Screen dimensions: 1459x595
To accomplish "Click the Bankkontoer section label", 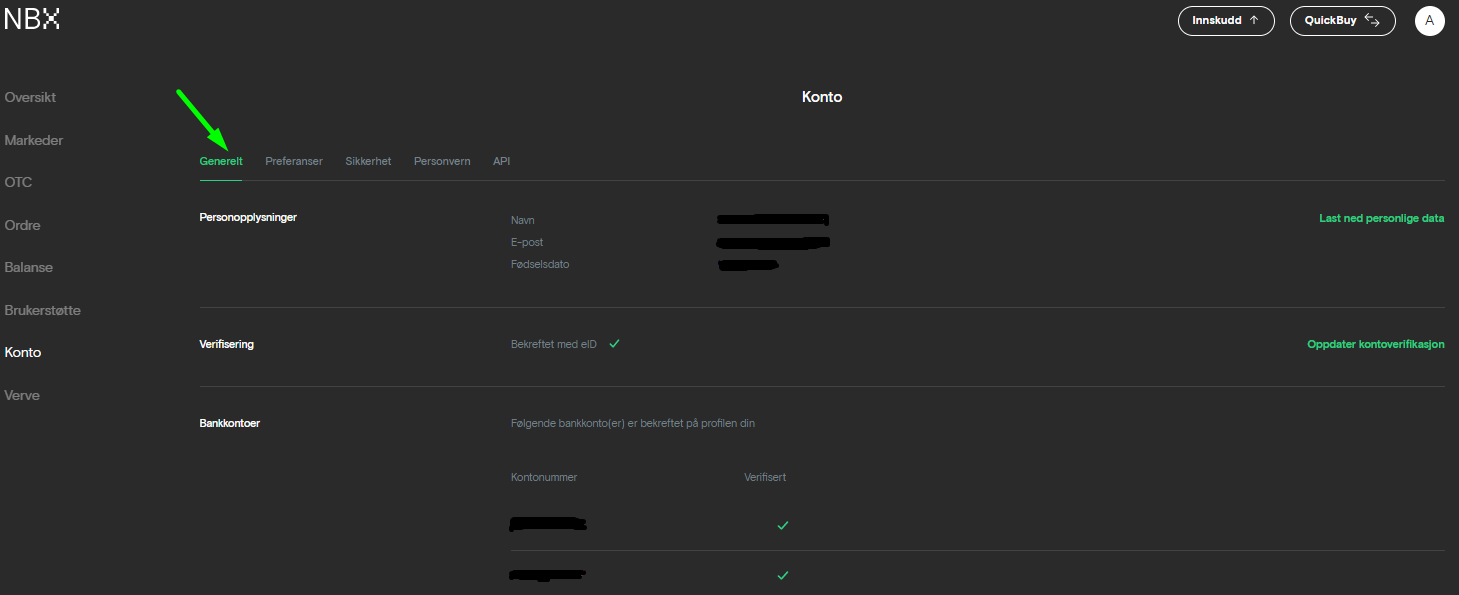I will [230, 424].
